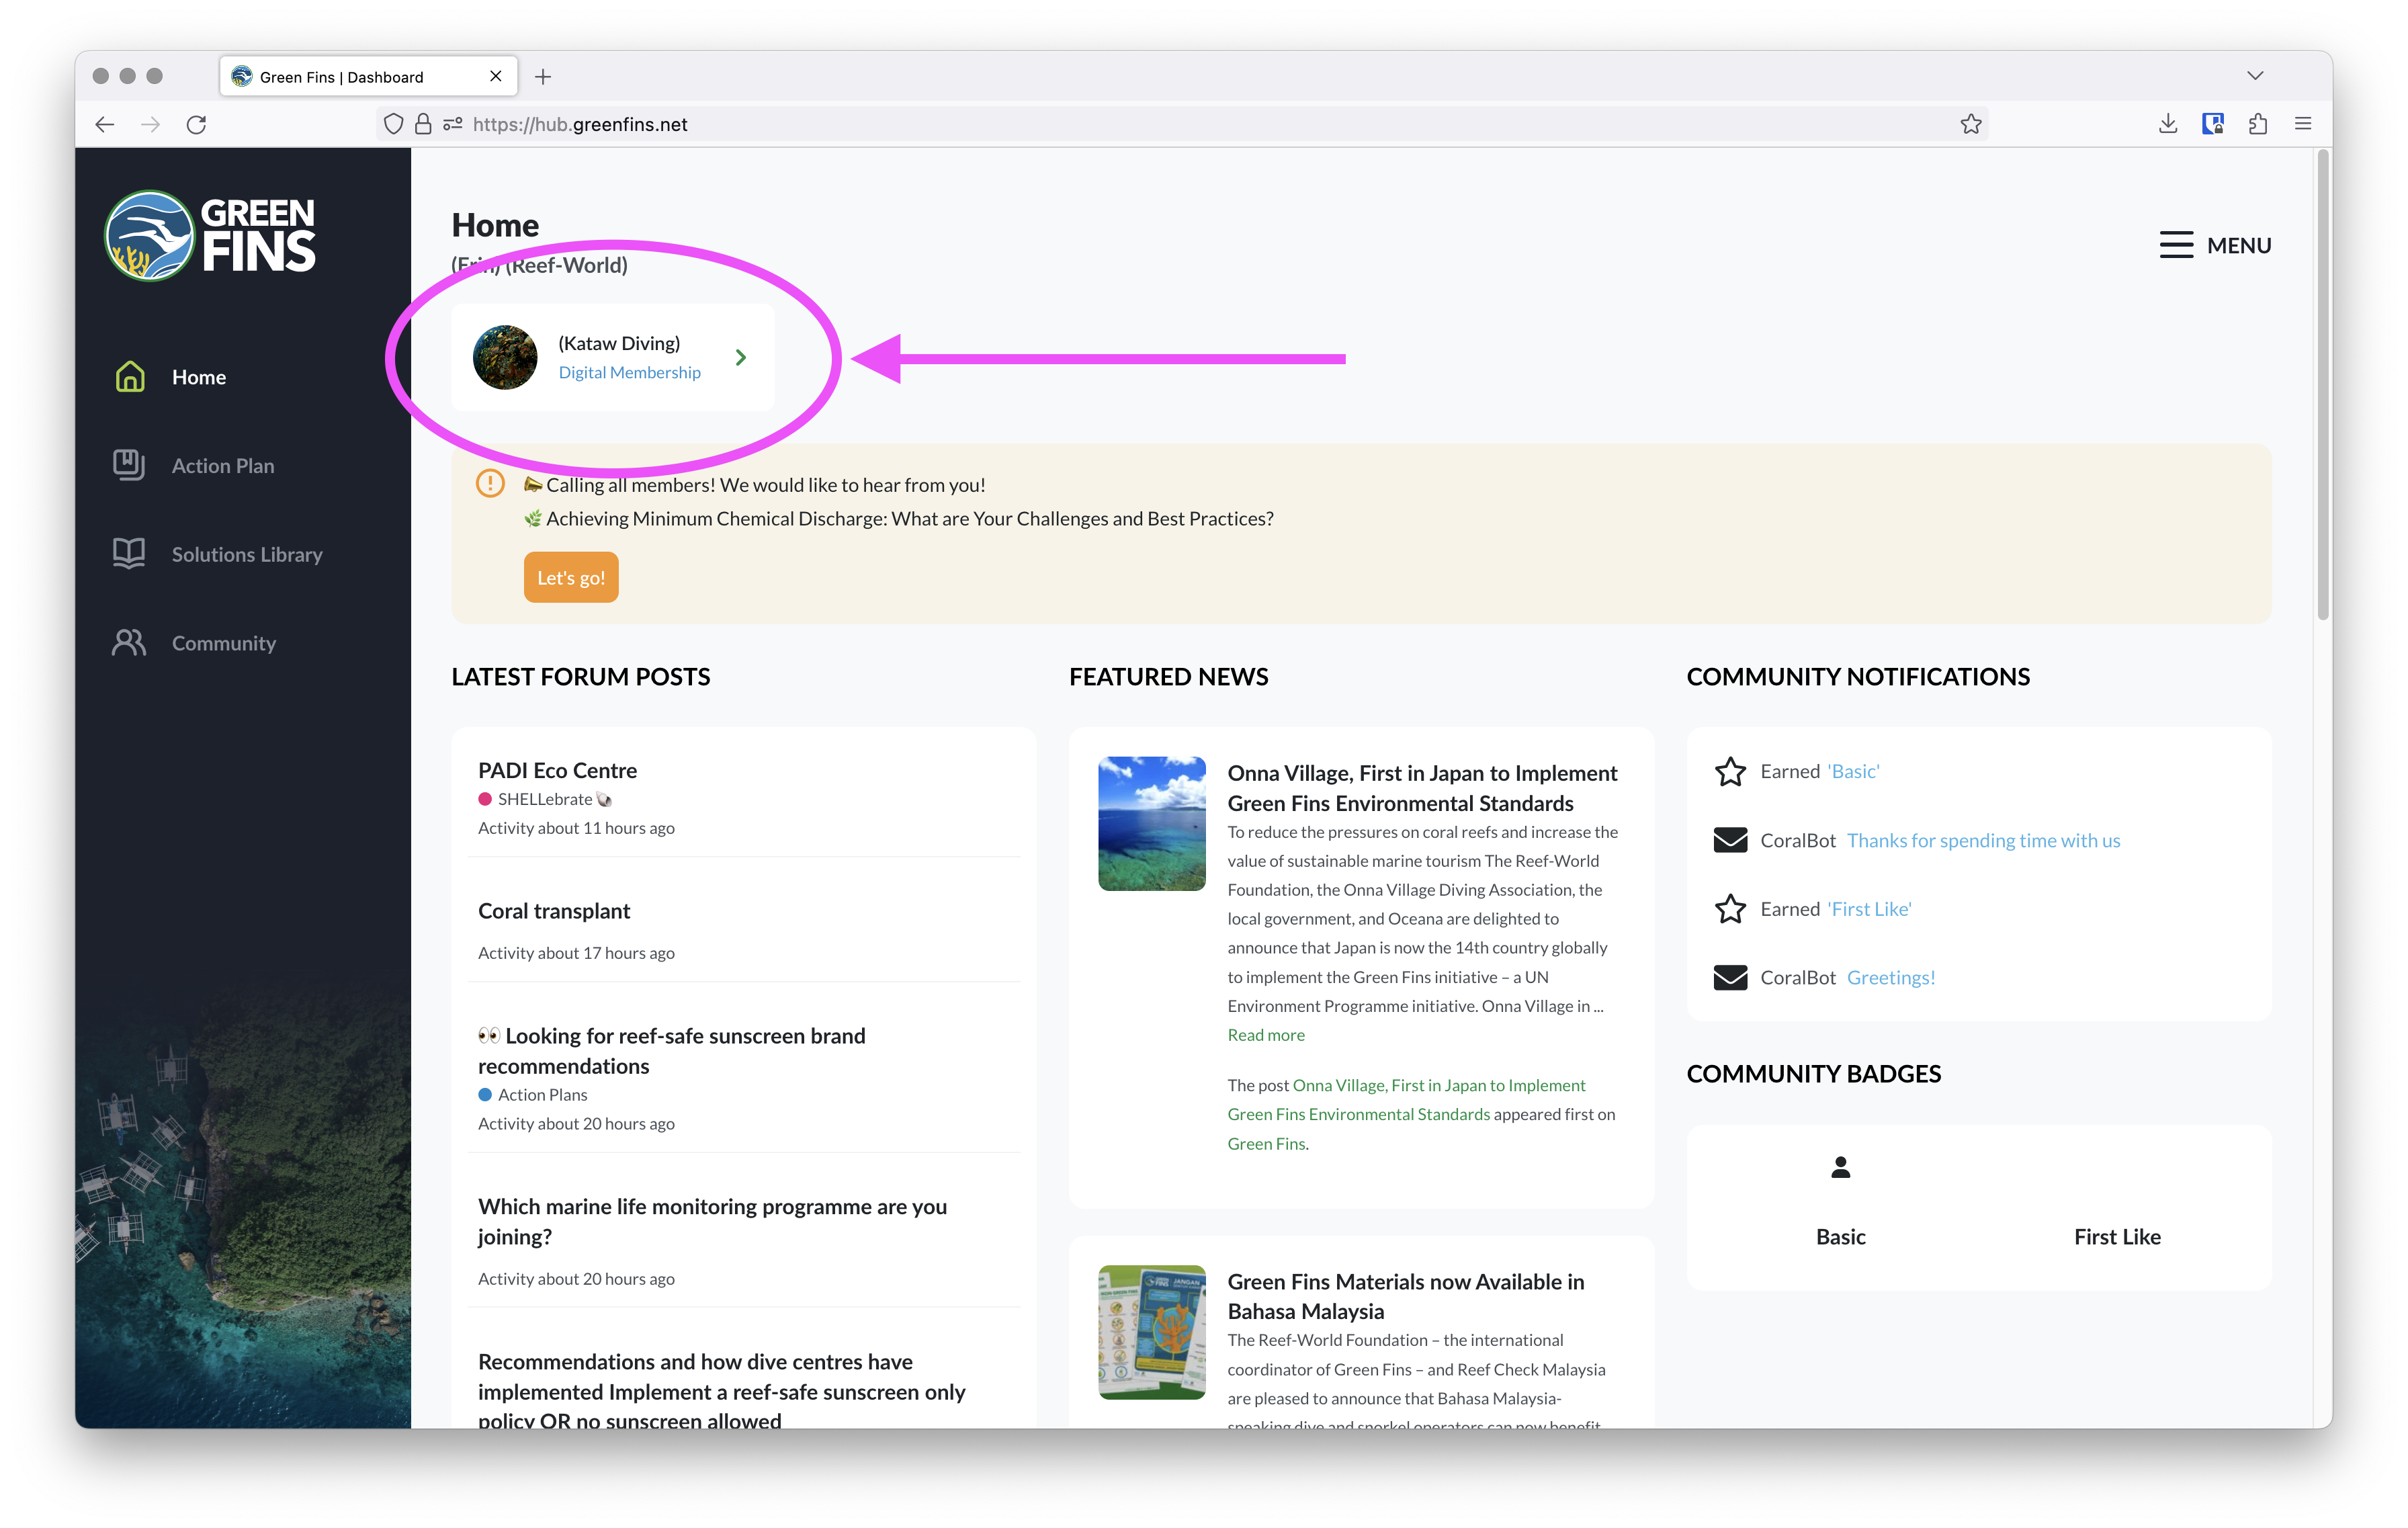Click the alert icon in the announcement banner
Viewport: 2408px width, 1528px height.
[x=490, y=484]
